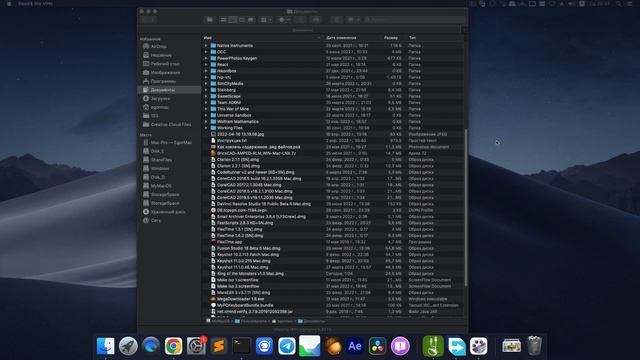Expand the This War of Mine folder
Screen dimensions: 640x360
pyautogui.click(x=206, y=109)
